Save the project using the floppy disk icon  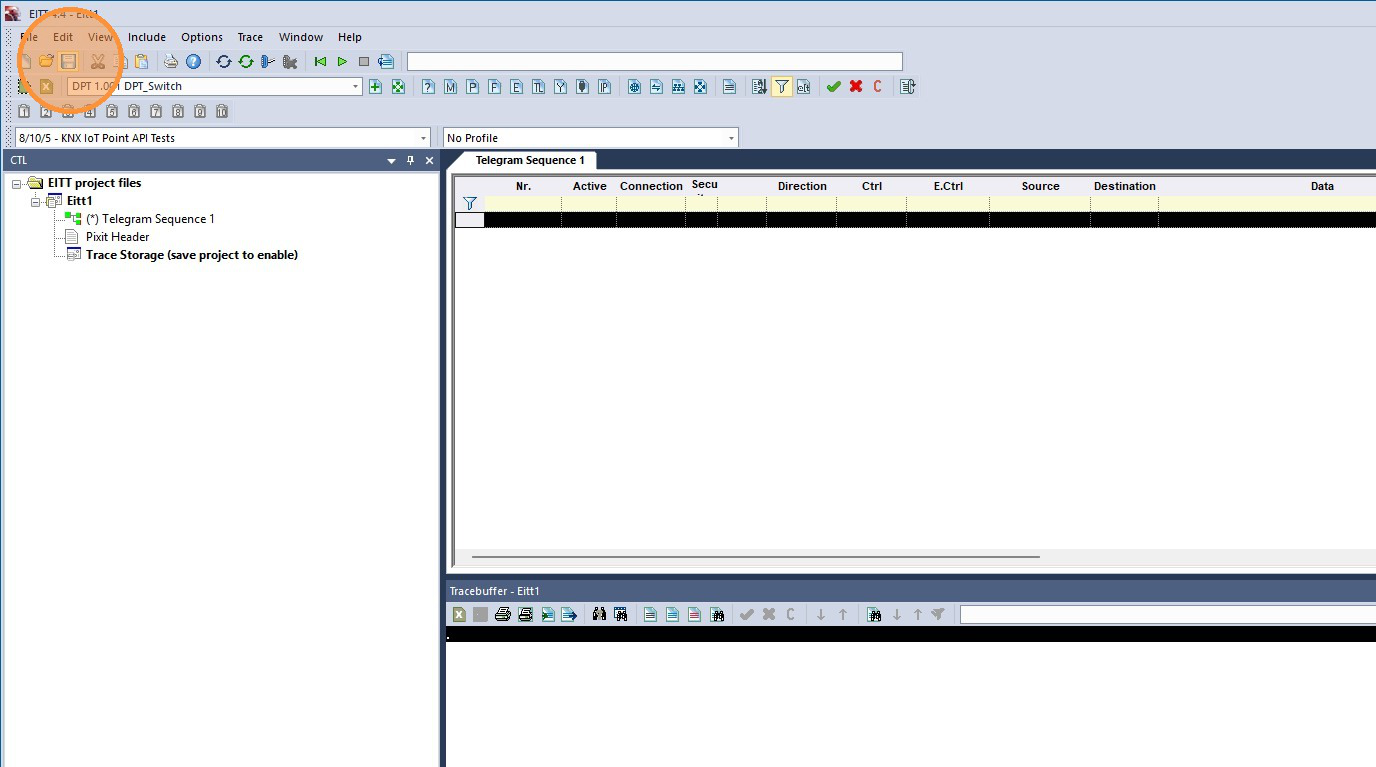tap(68, 61)
